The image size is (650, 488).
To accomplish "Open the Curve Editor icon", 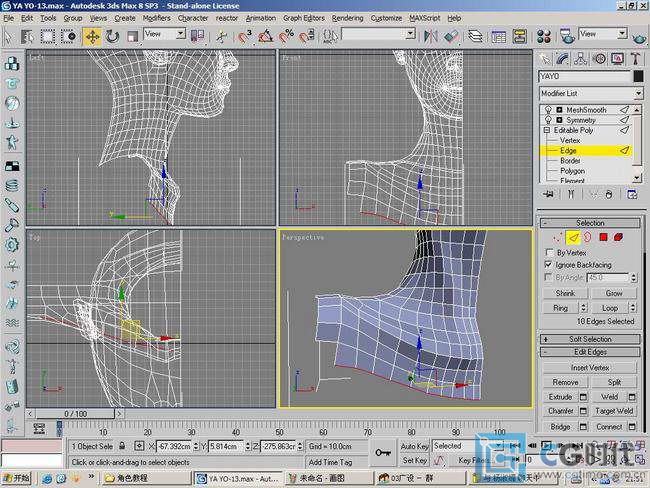I will point(498,36).
